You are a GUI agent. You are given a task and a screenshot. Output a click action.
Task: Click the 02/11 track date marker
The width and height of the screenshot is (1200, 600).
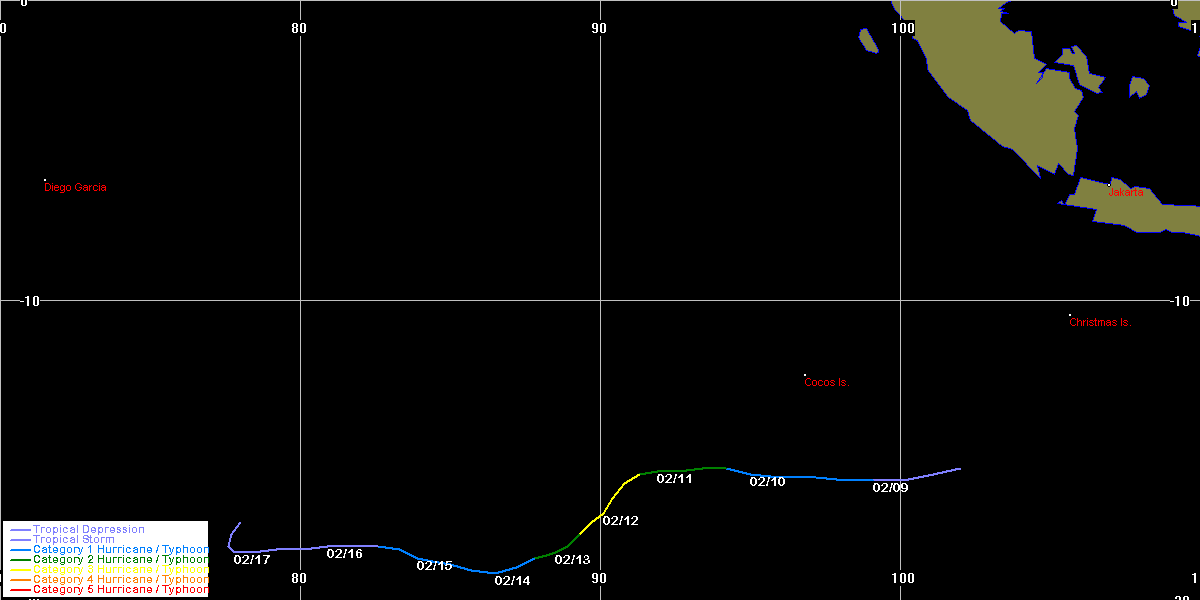[x=674, y=479]
